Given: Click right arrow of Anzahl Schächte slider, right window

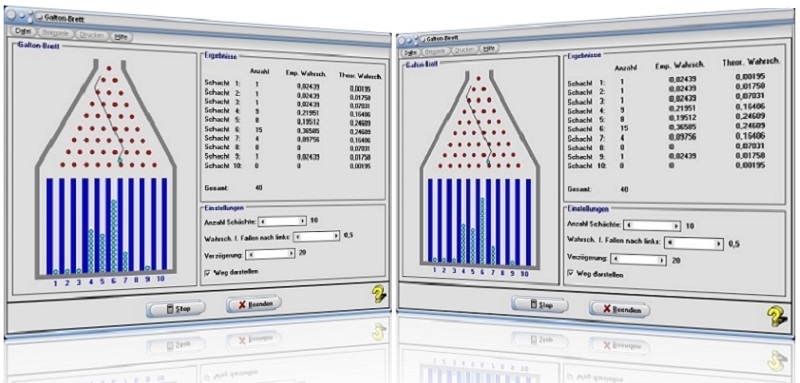Looking at the screenshot, I should pyautogui.click(x=677, y=226).
